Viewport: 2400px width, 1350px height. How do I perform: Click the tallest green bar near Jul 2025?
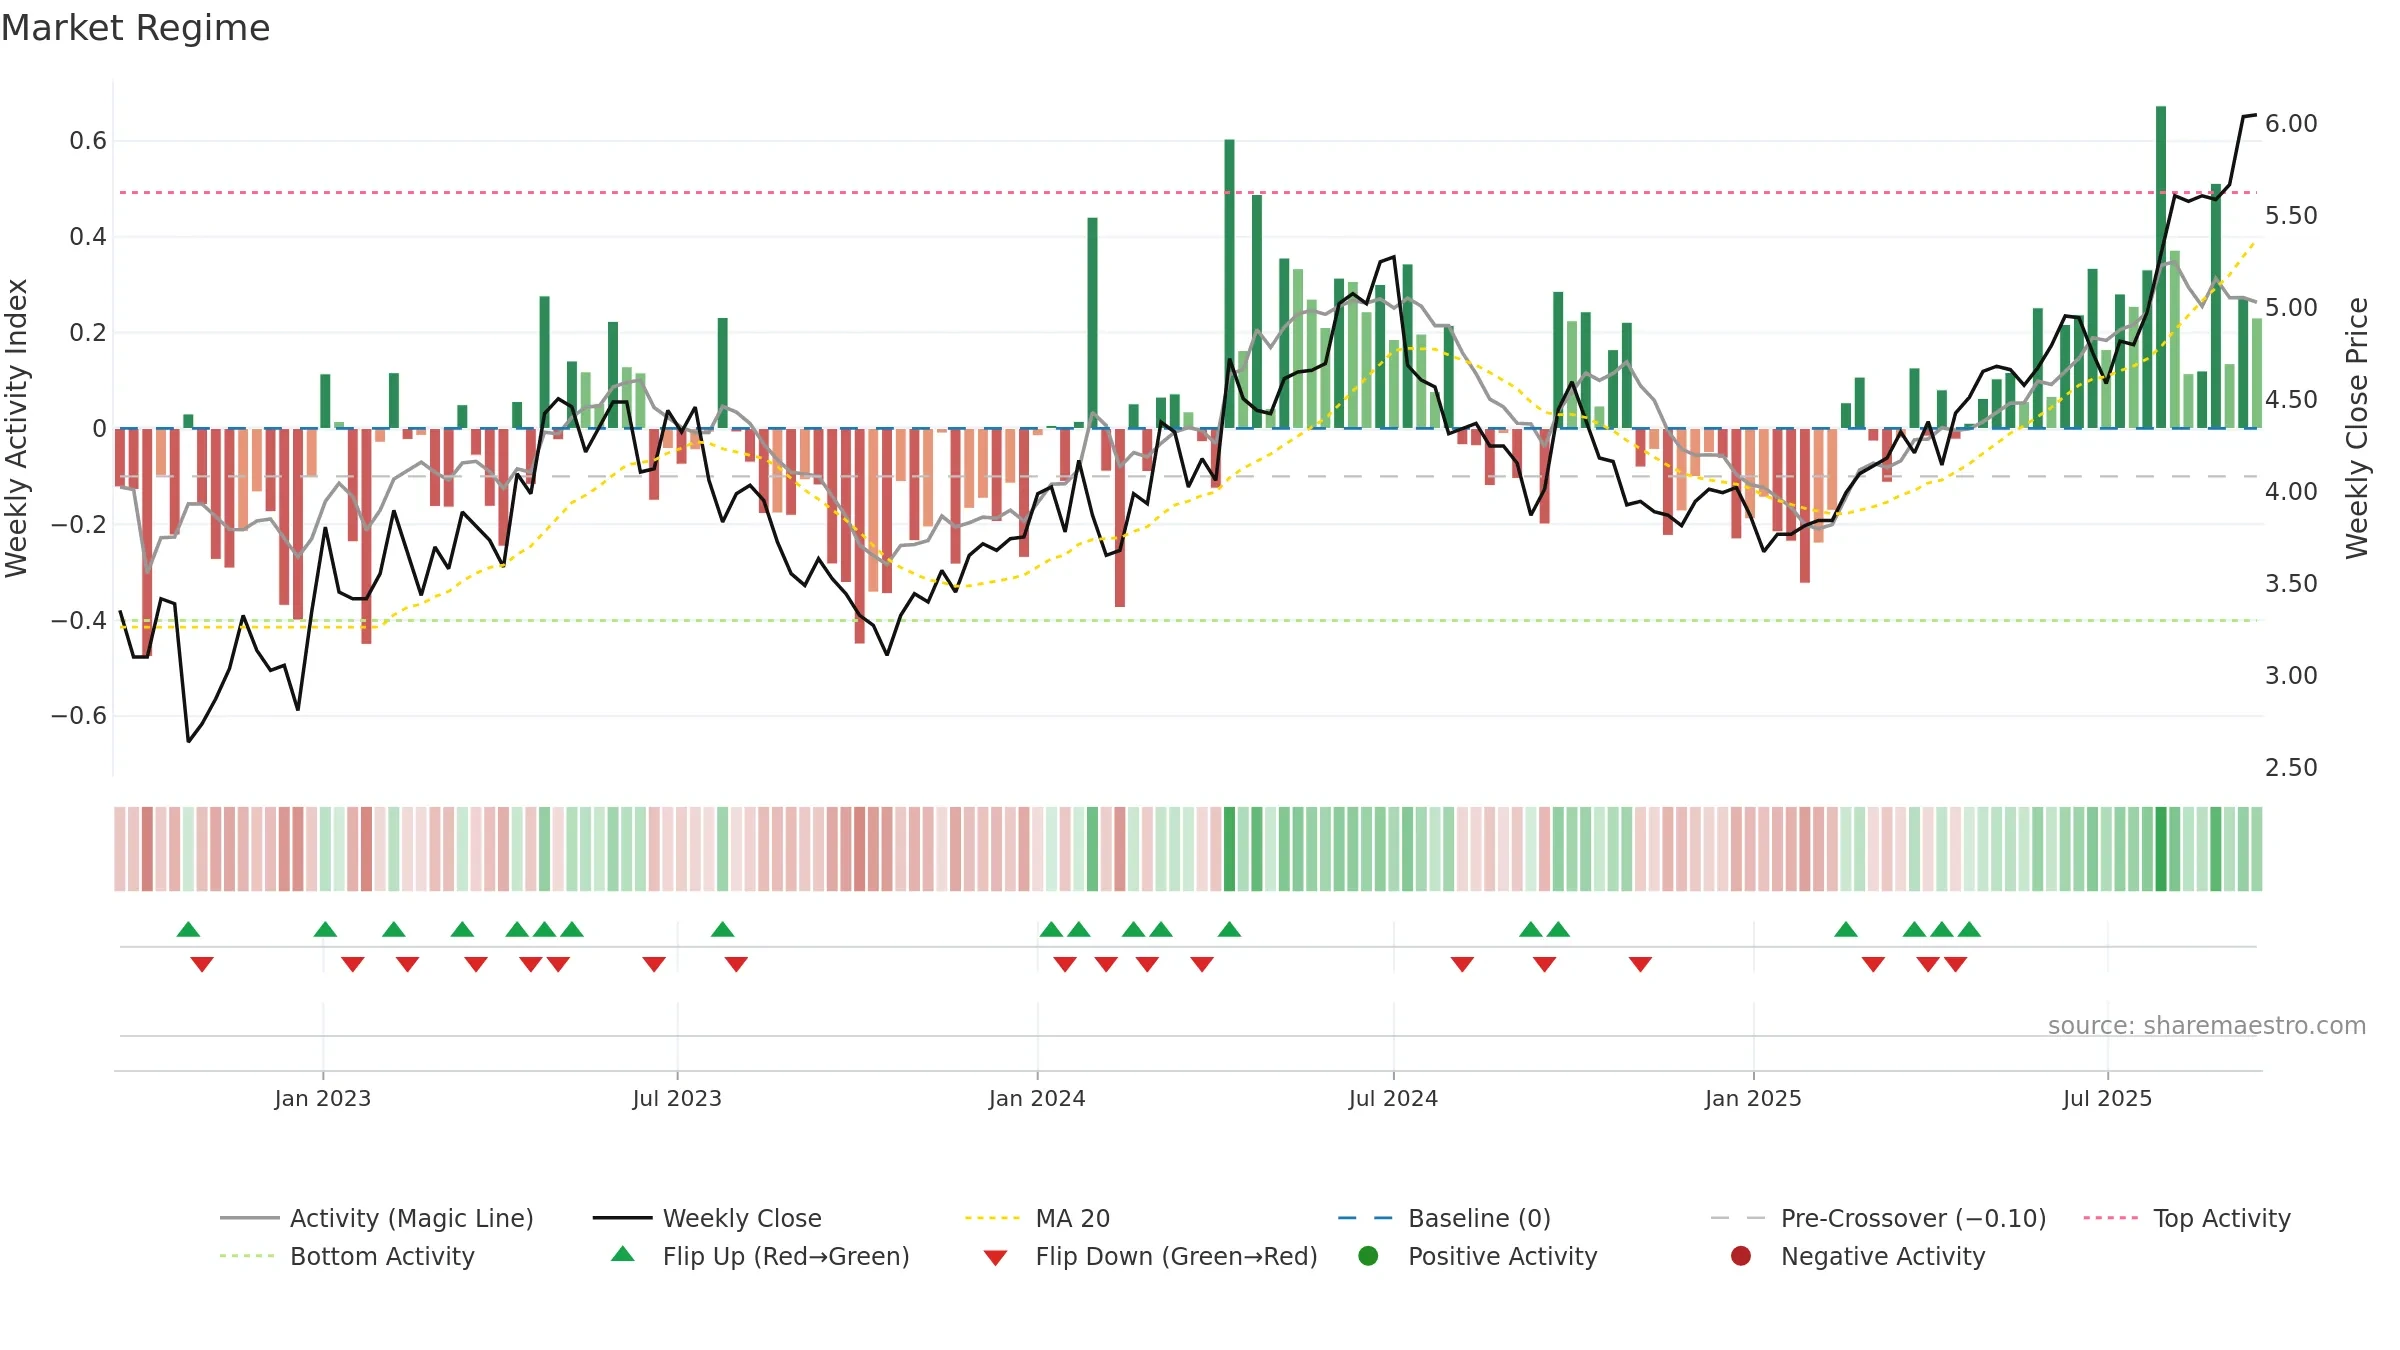click(2161, 267)
